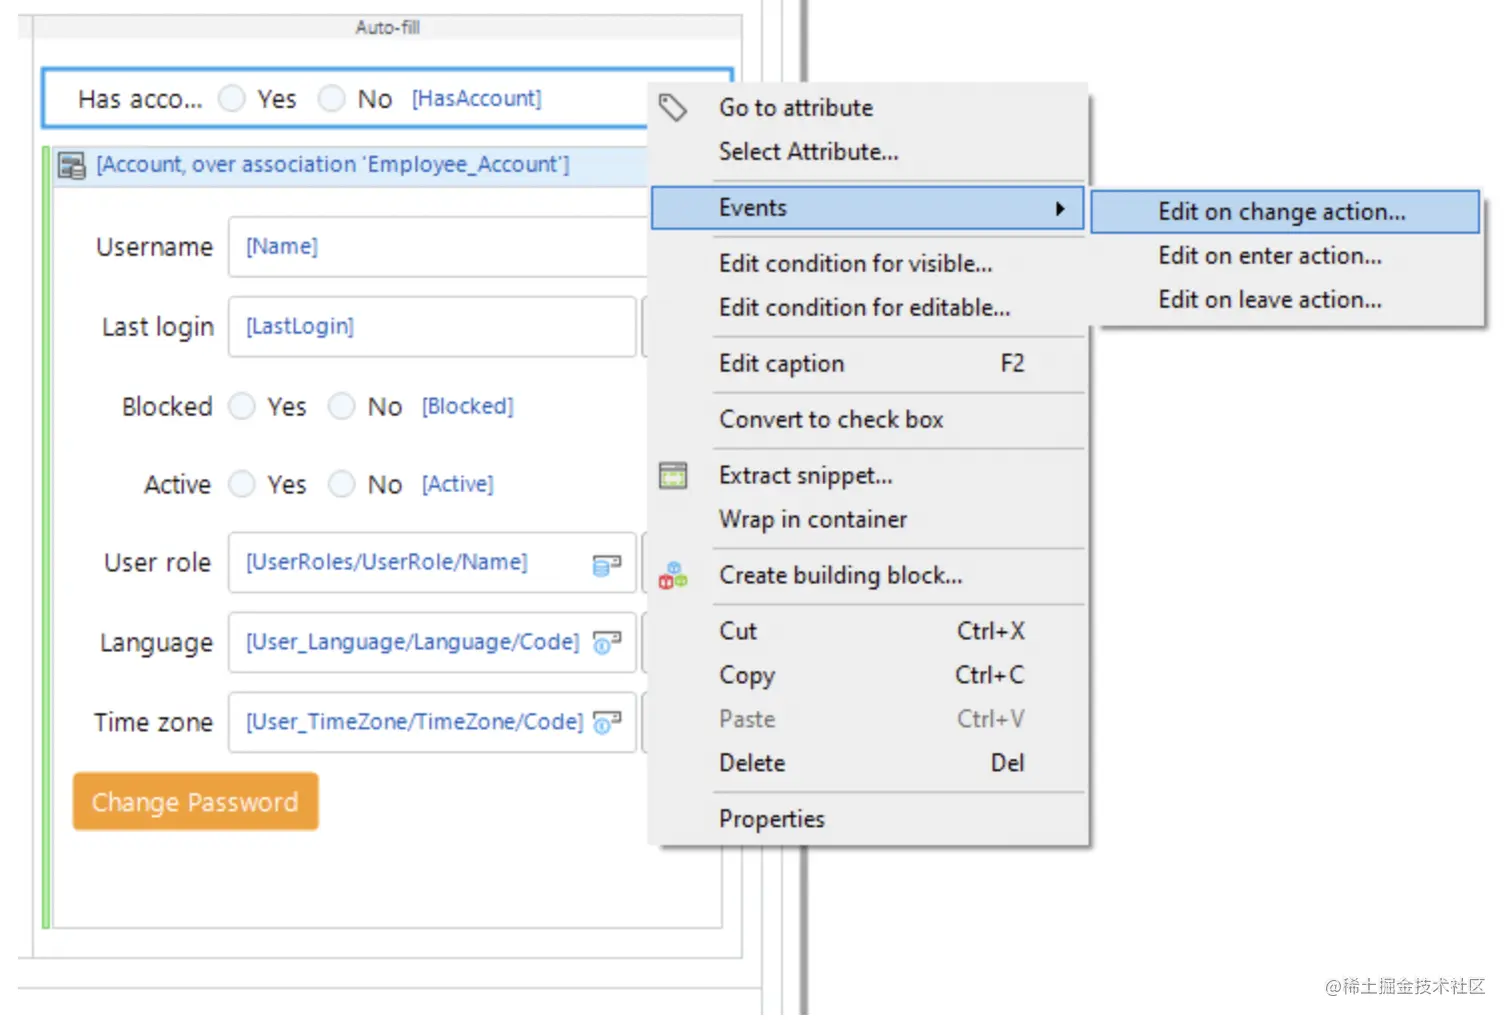Choose Select Attribute... menu entry
The height and width of the screenshot is (1023, 1512).
[x=868, y=152]
